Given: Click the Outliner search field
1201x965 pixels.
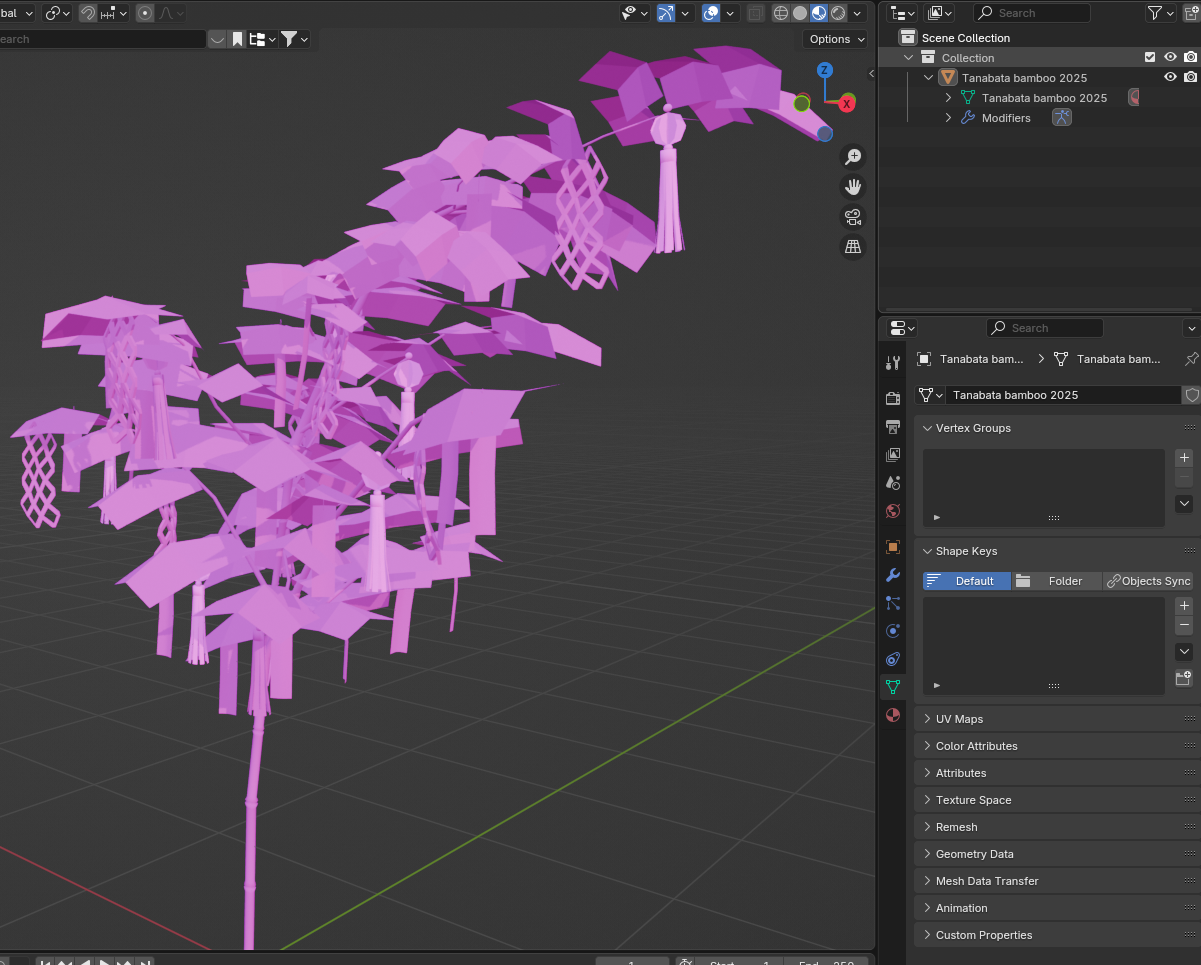Looking at the screenshot, I should (x=1032, y=13).
